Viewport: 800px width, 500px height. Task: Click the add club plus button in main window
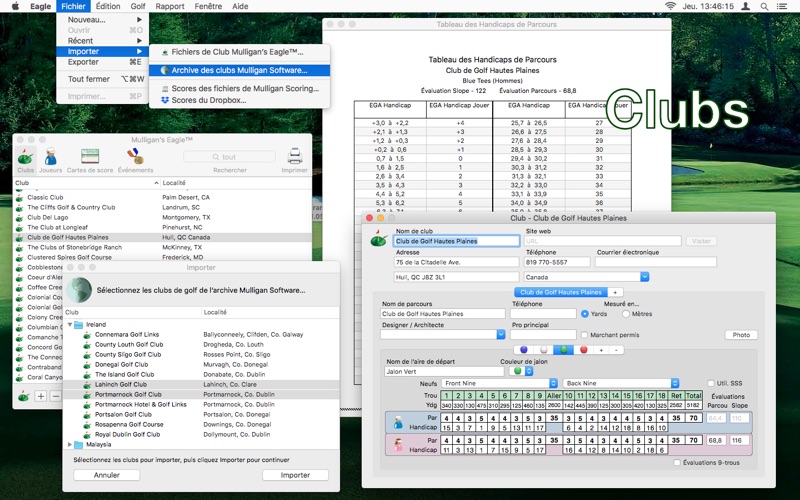[41, 396]
